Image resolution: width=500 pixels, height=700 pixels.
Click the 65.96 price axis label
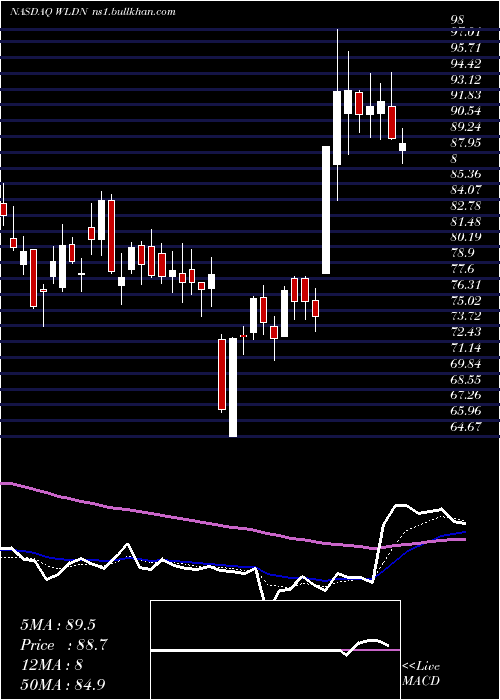click(466, 411)
